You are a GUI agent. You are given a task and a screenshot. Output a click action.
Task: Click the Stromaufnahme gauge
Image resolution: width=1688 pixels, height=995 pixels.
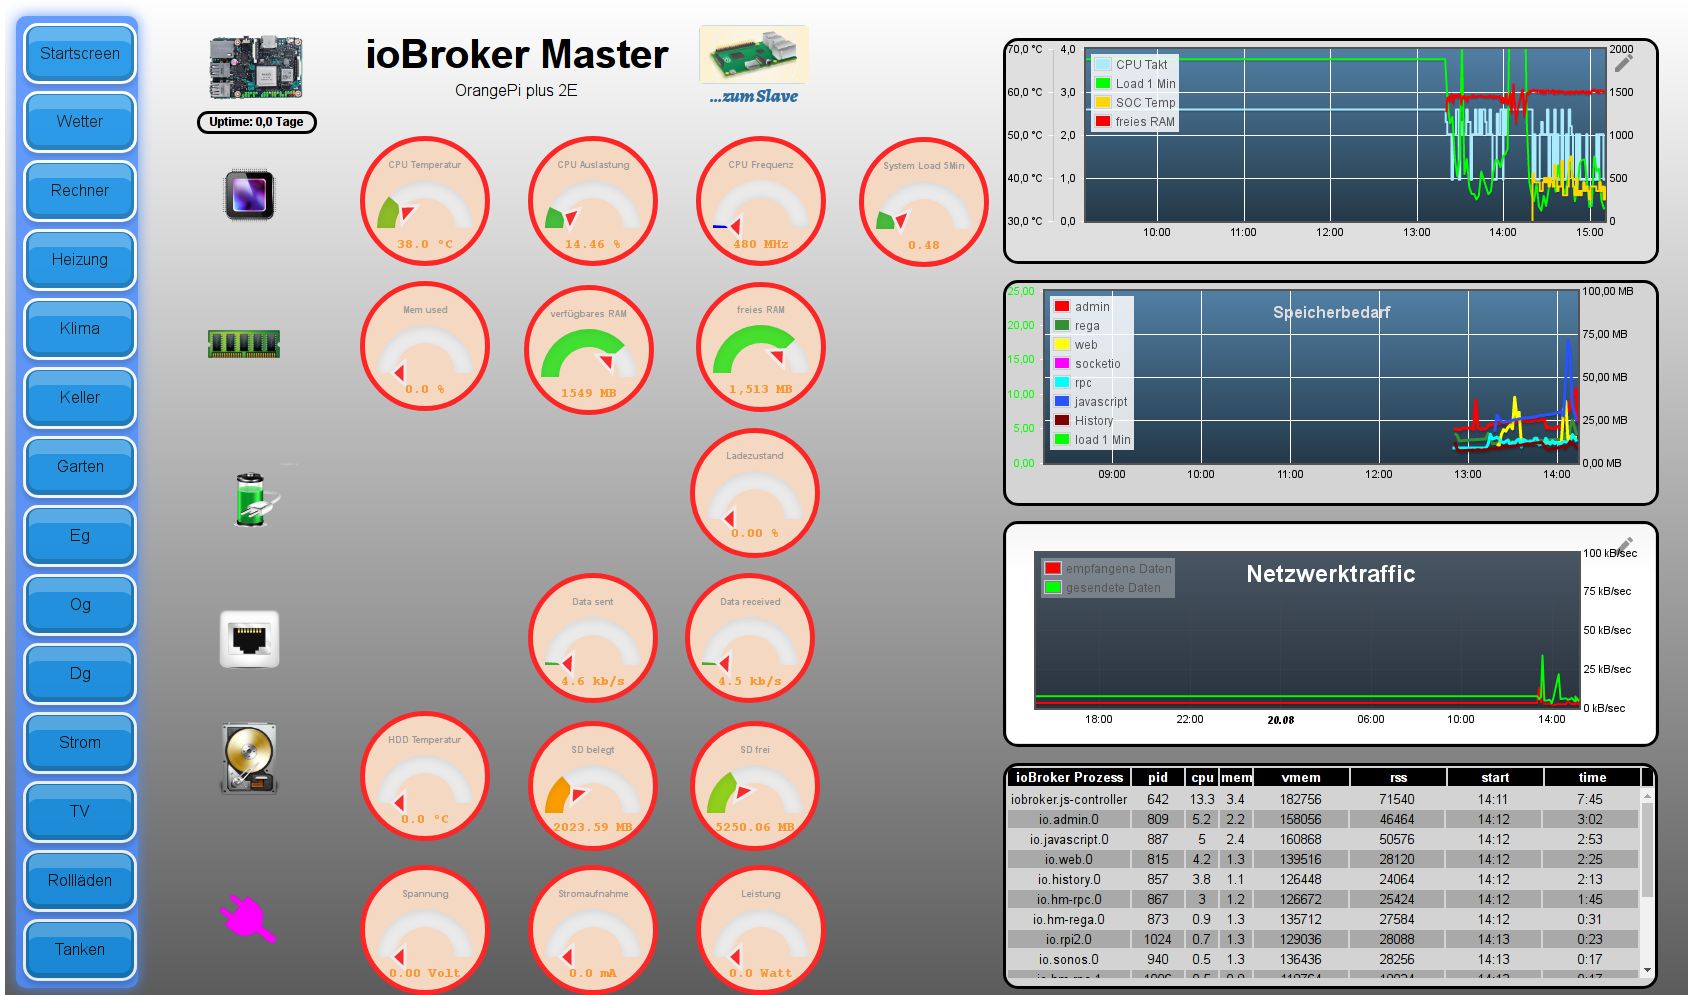pos(593,931)
